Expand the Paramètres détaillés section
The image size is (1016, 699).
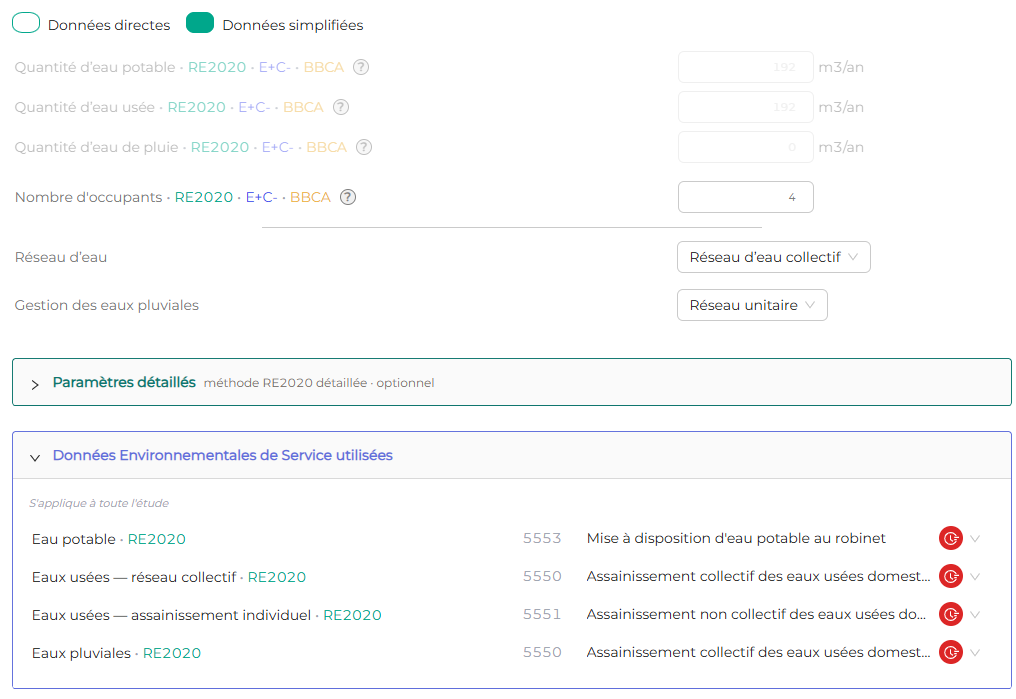coord(512,382)
